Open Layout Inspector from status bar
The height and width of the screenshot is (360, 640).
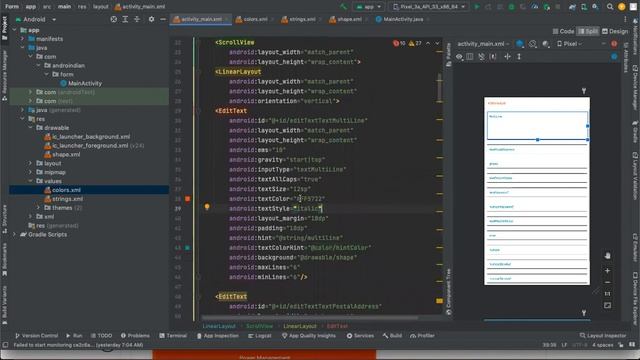coord(603,336)
